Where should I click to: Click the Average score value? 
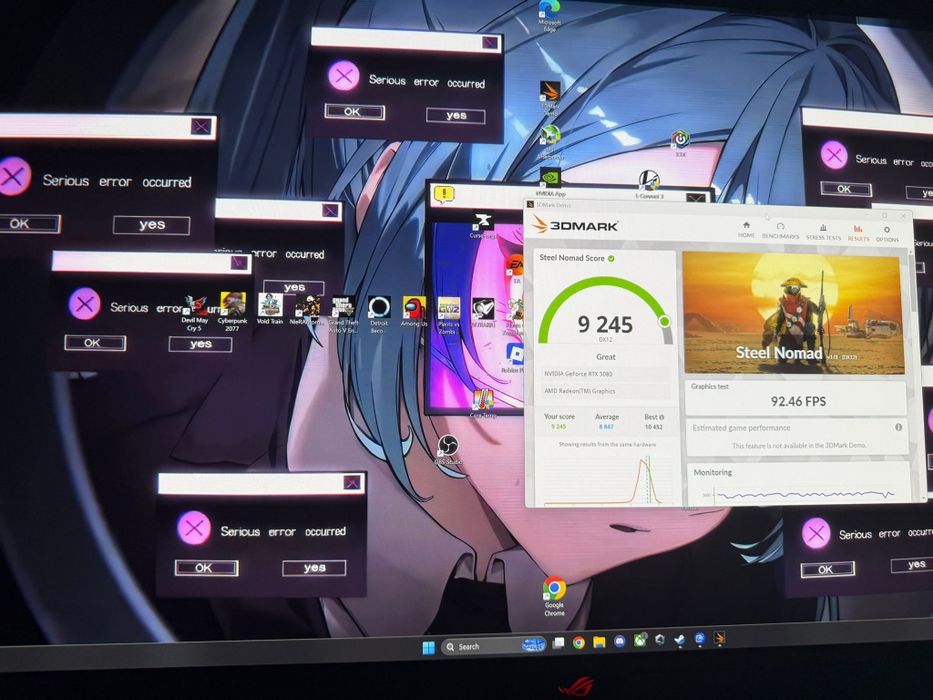click(x=606, y=426)
